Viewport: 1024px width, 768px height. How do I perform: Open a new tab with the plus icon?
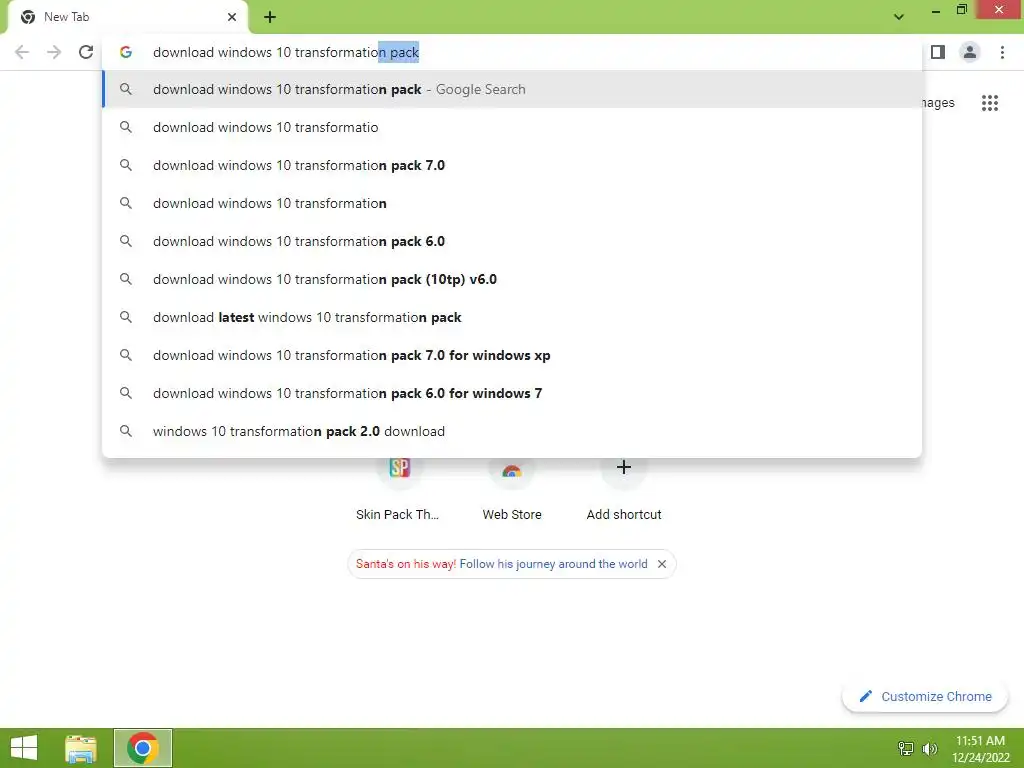click(x=270, y=17)
